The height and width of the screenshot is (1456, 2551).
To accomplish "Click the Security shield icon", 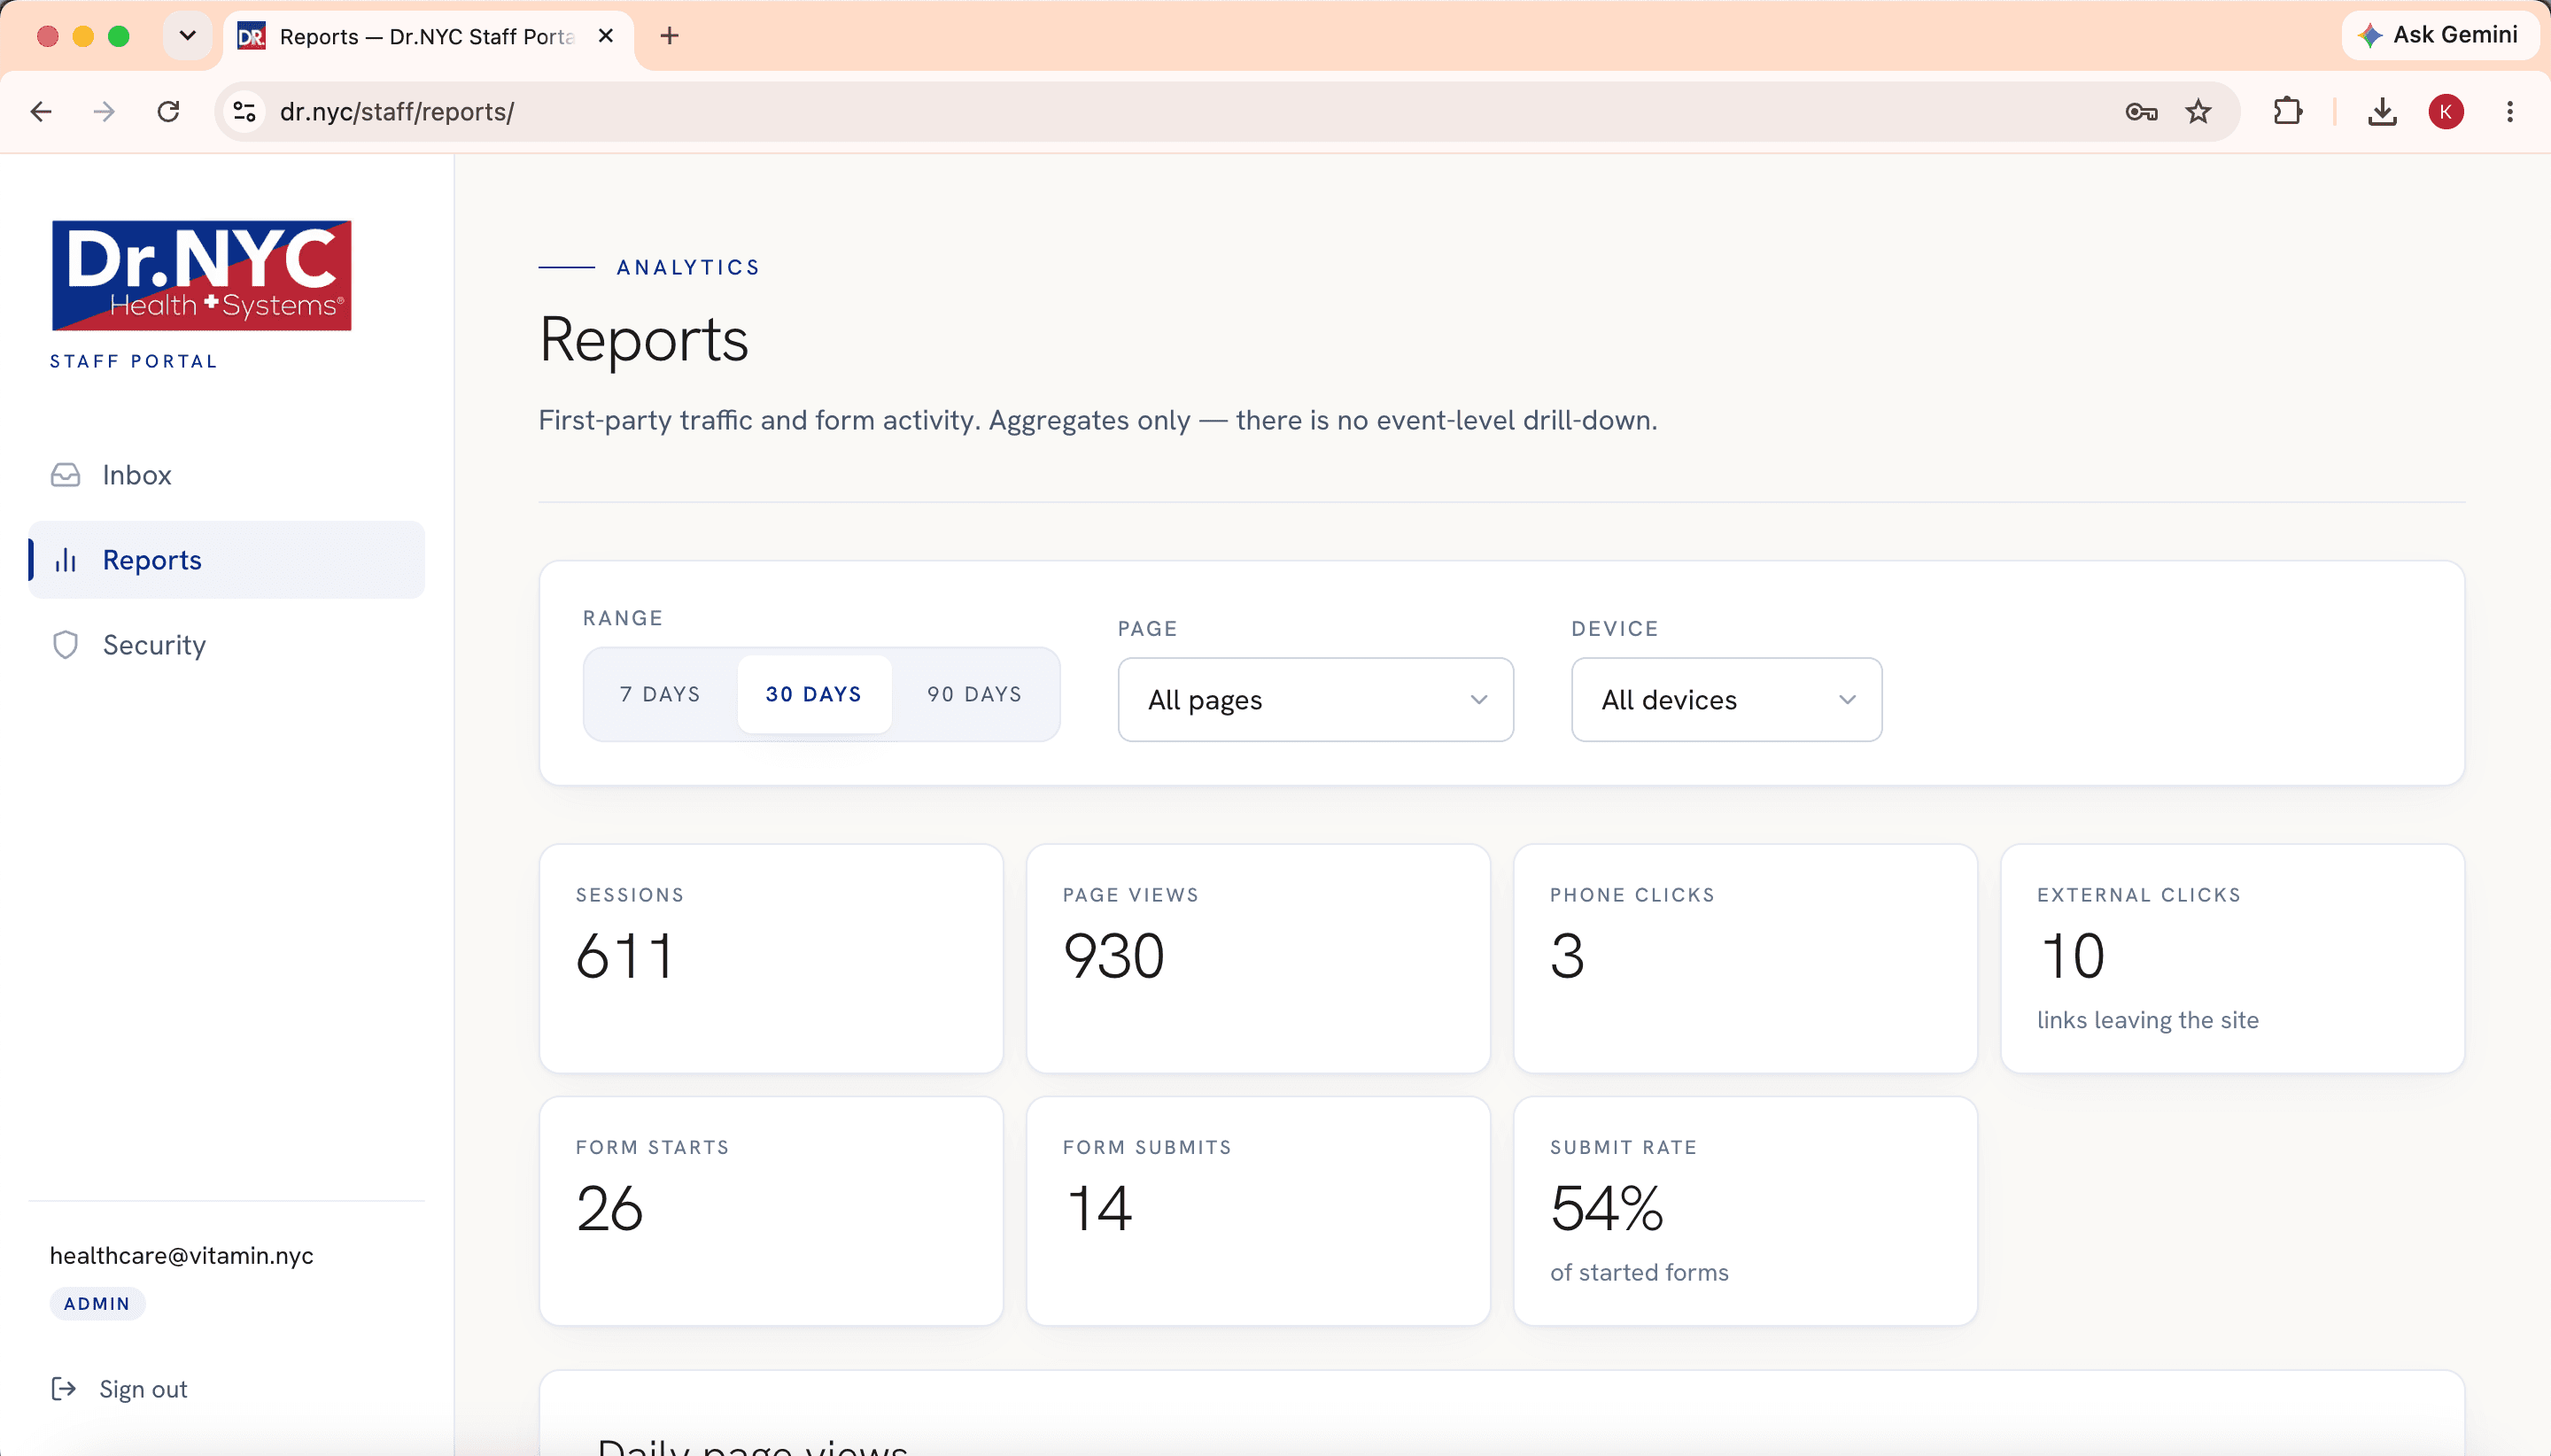I will (x=66, y=645).
